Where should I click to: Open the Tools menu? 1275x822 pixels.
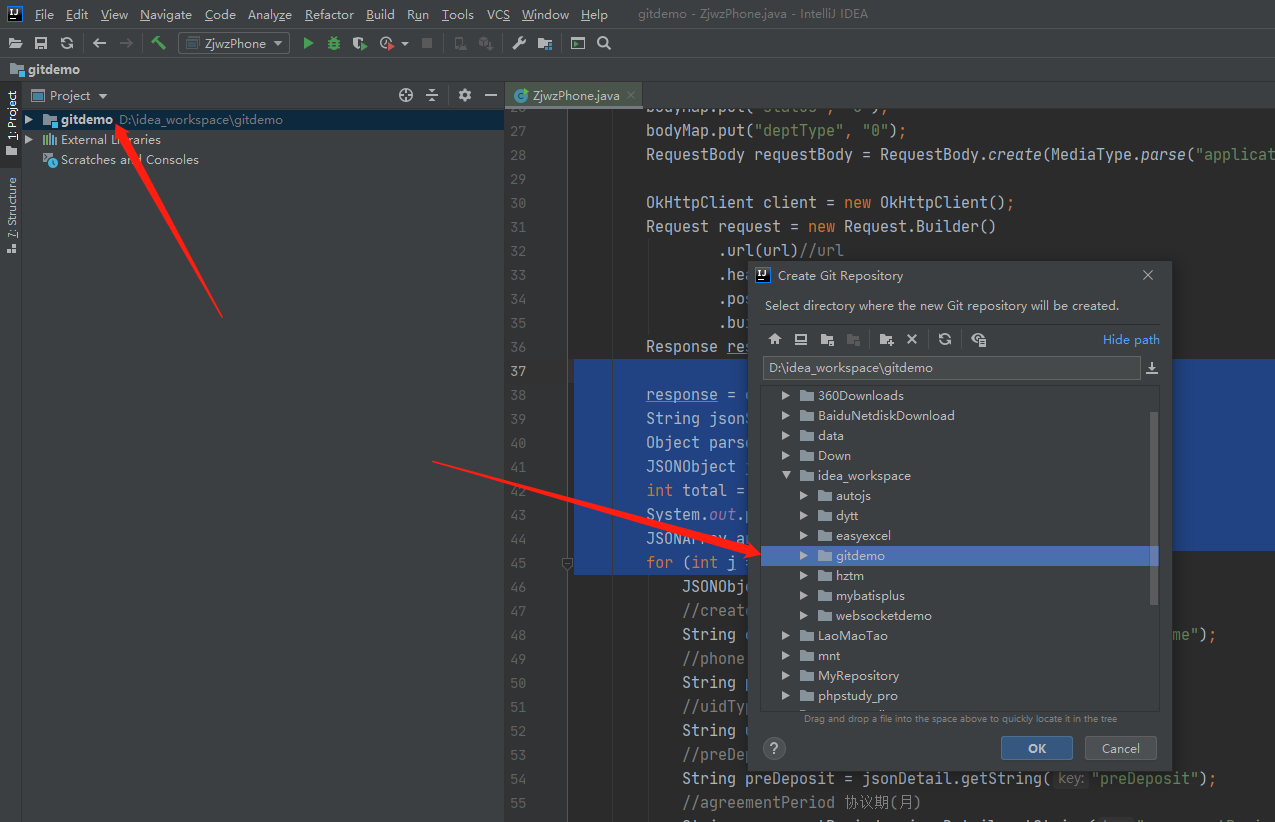(x=458, y=14)
